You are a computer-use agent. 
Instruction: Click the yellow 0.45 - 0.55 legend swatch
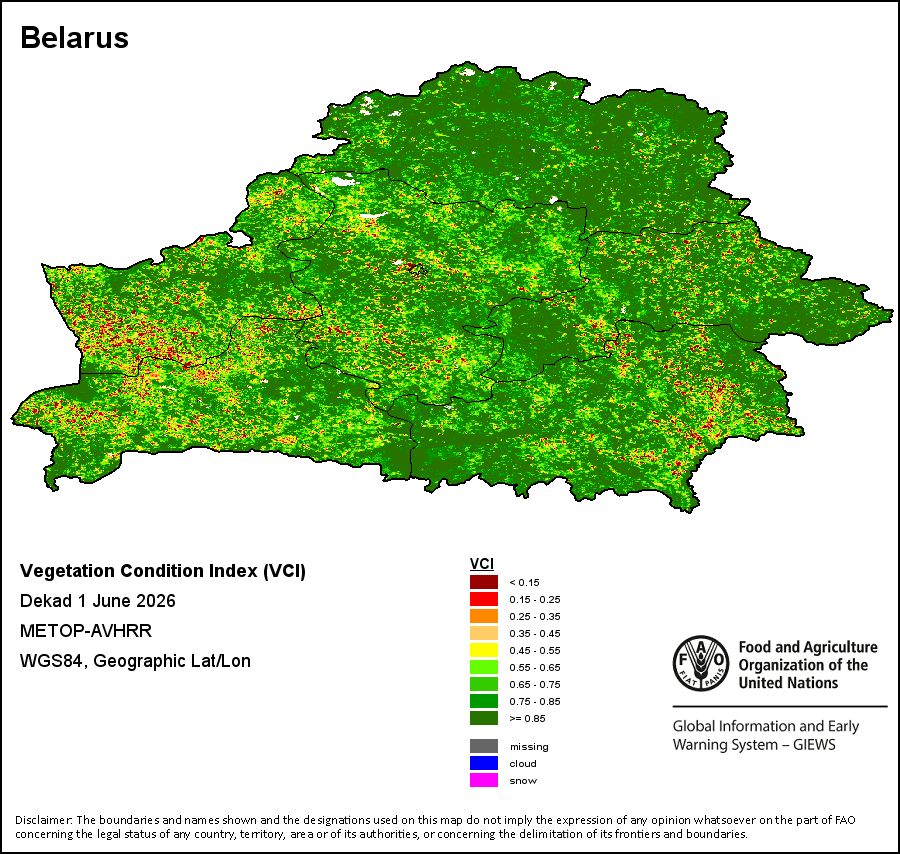(484, 650)
